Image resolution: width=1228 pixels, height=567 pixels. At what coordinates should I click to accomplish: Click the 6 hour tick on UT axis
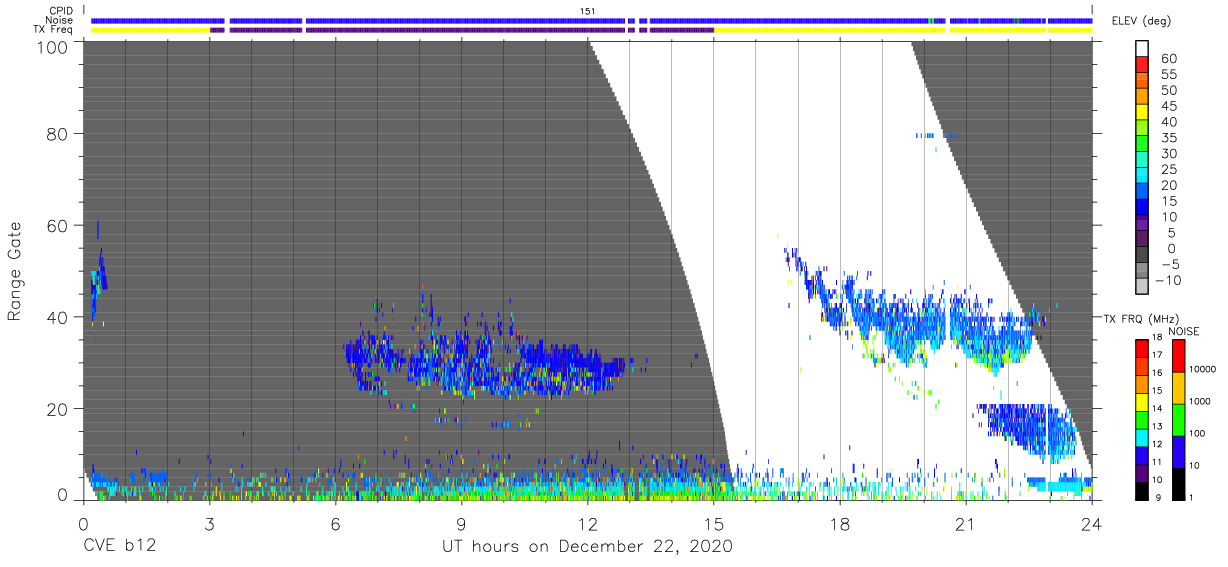(x=335, y=524)
